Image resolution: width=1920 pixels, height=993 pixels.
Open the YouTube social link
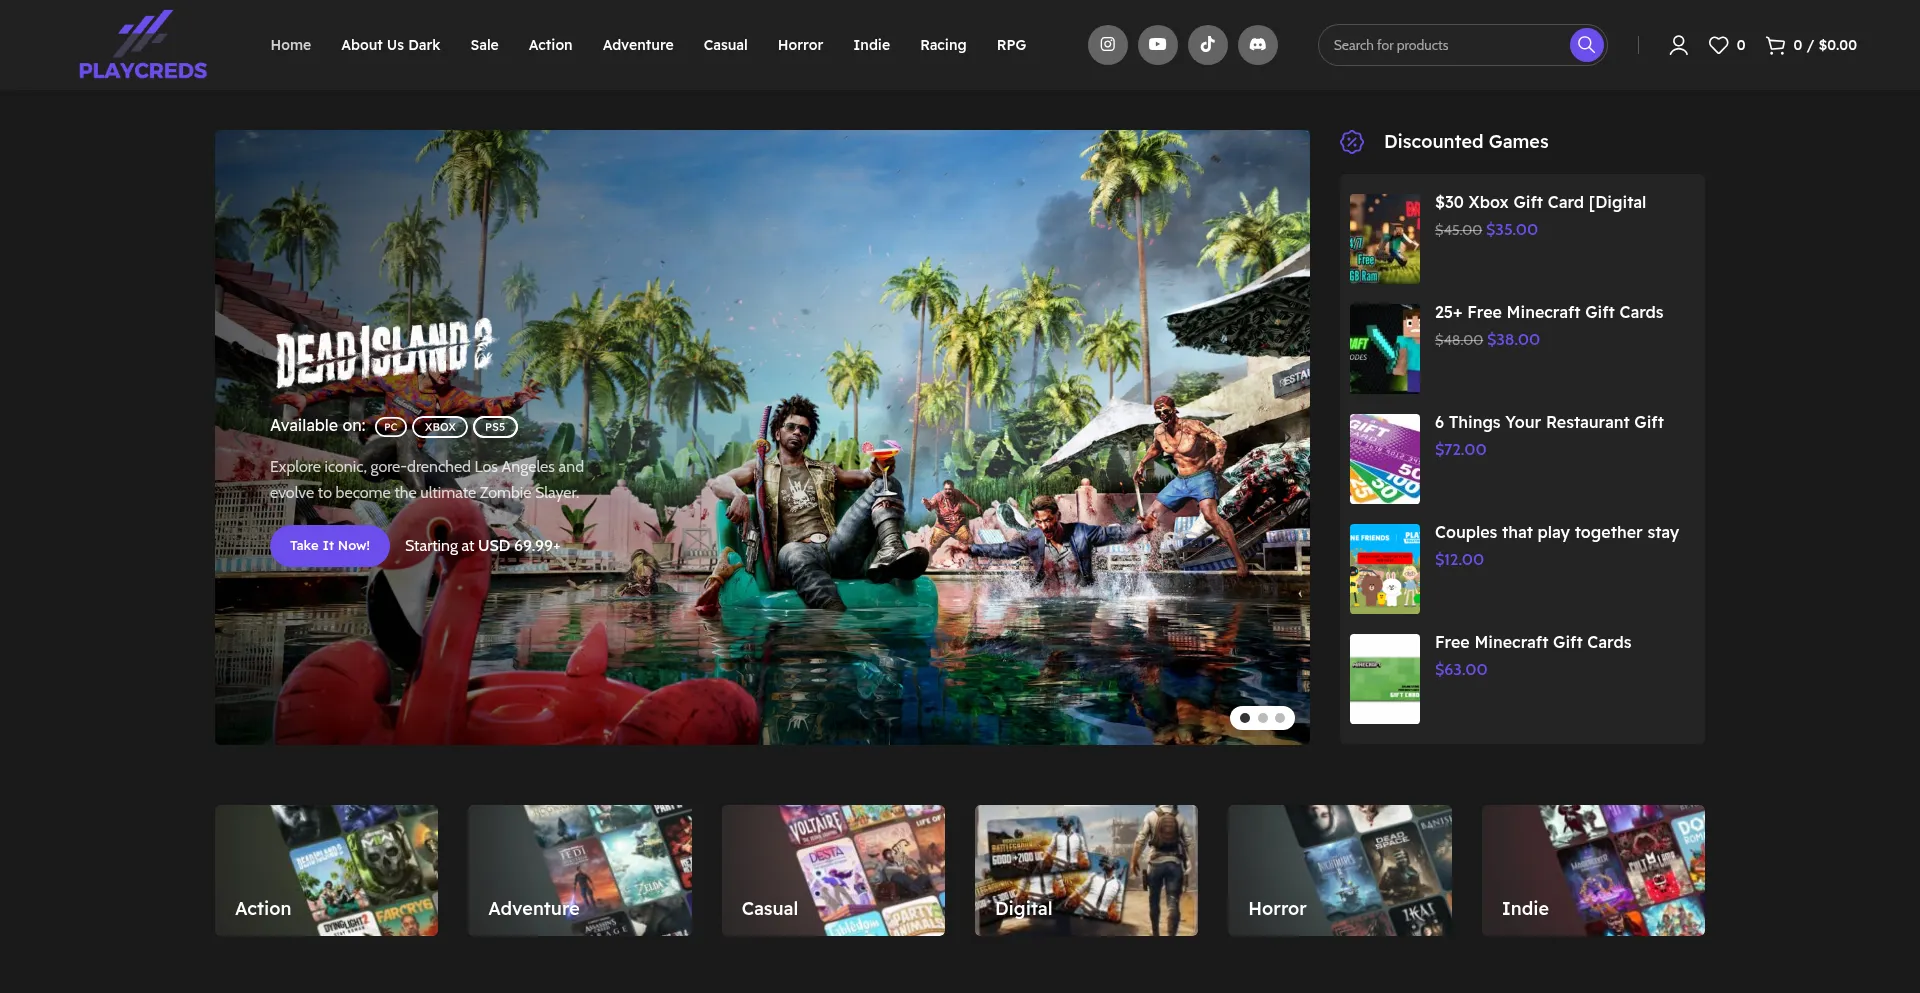point(1158,45)
